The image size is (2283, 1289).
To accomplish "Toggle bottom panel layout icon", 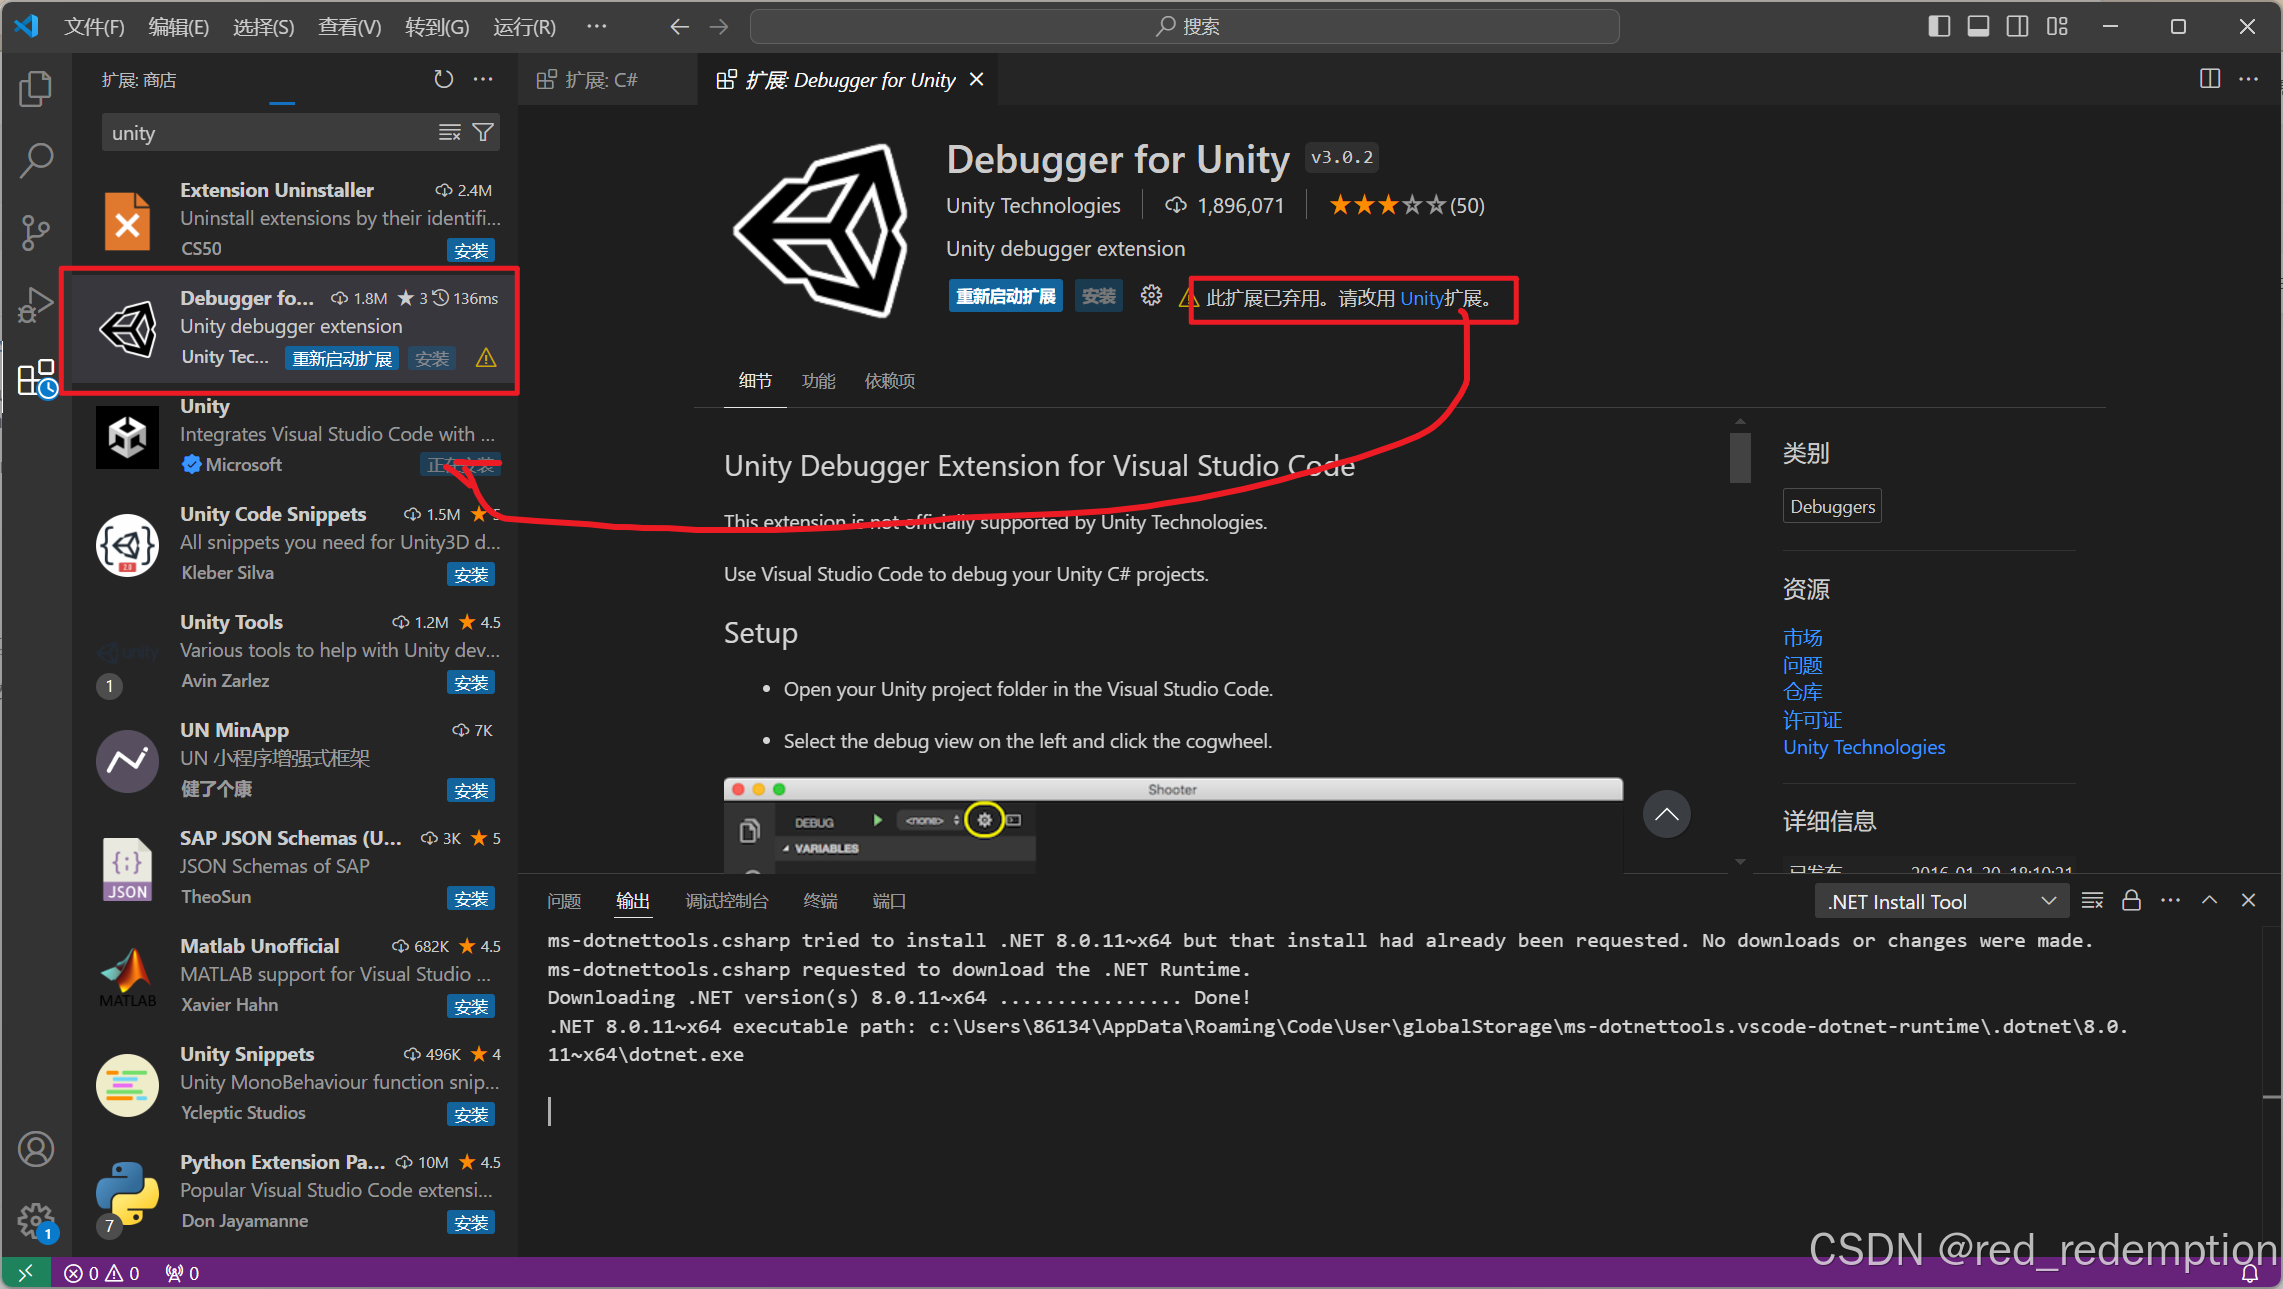I will tap(1978, 27).
